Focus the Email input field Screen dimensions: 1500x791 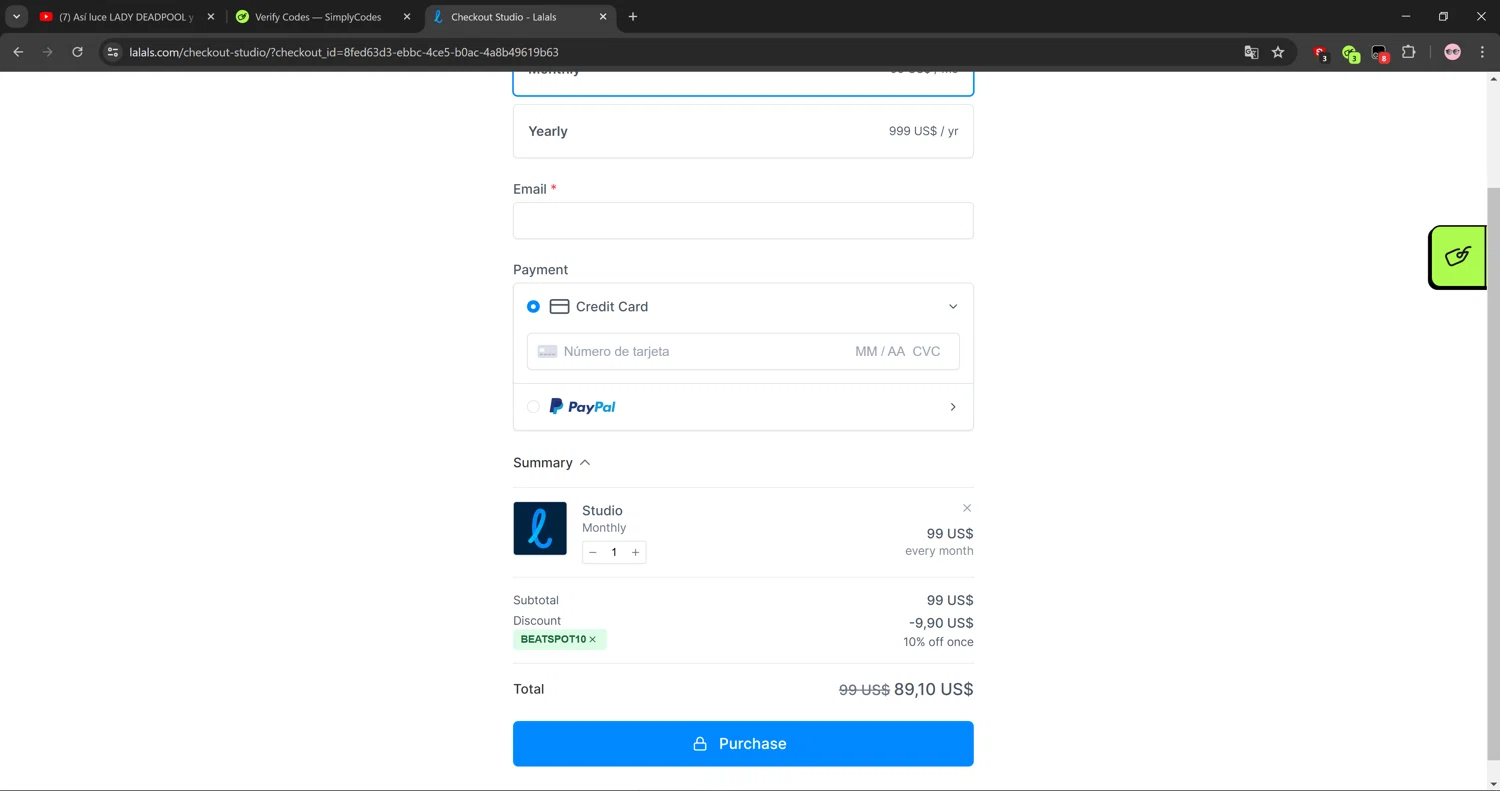pos(743,221)
